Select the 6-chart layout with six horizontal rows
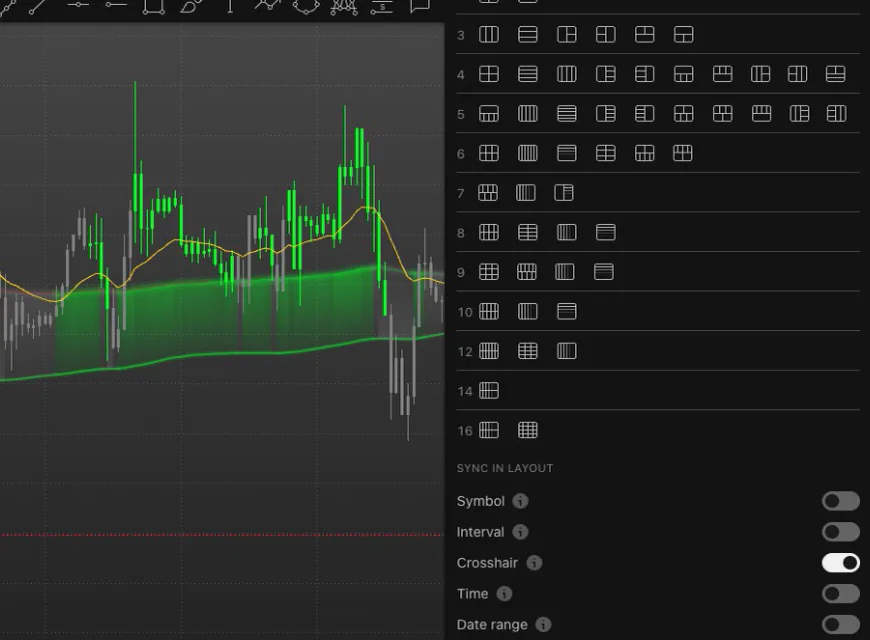 point(566,153)
